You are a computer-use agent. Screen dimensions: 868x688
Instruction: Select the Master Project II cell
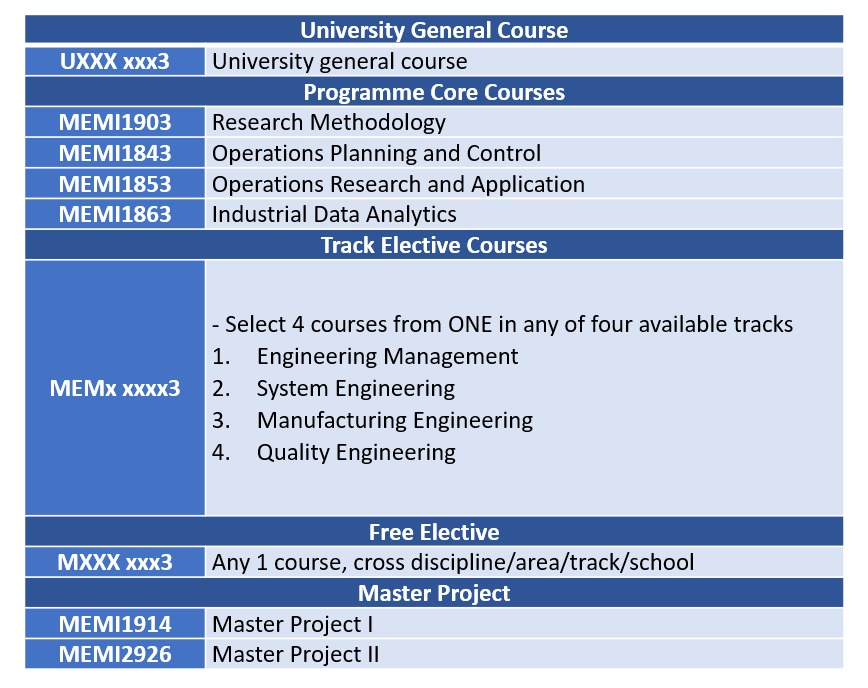(x=524, y=654)
